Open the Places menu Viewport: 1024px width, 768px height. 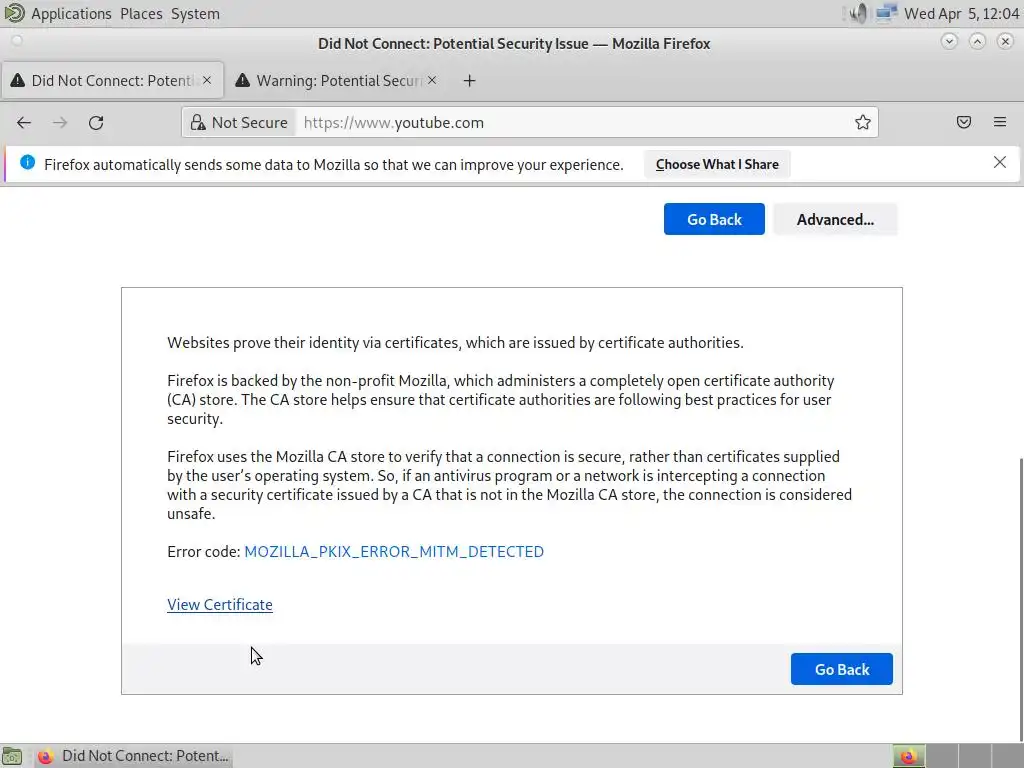click(x=141, y=14)
